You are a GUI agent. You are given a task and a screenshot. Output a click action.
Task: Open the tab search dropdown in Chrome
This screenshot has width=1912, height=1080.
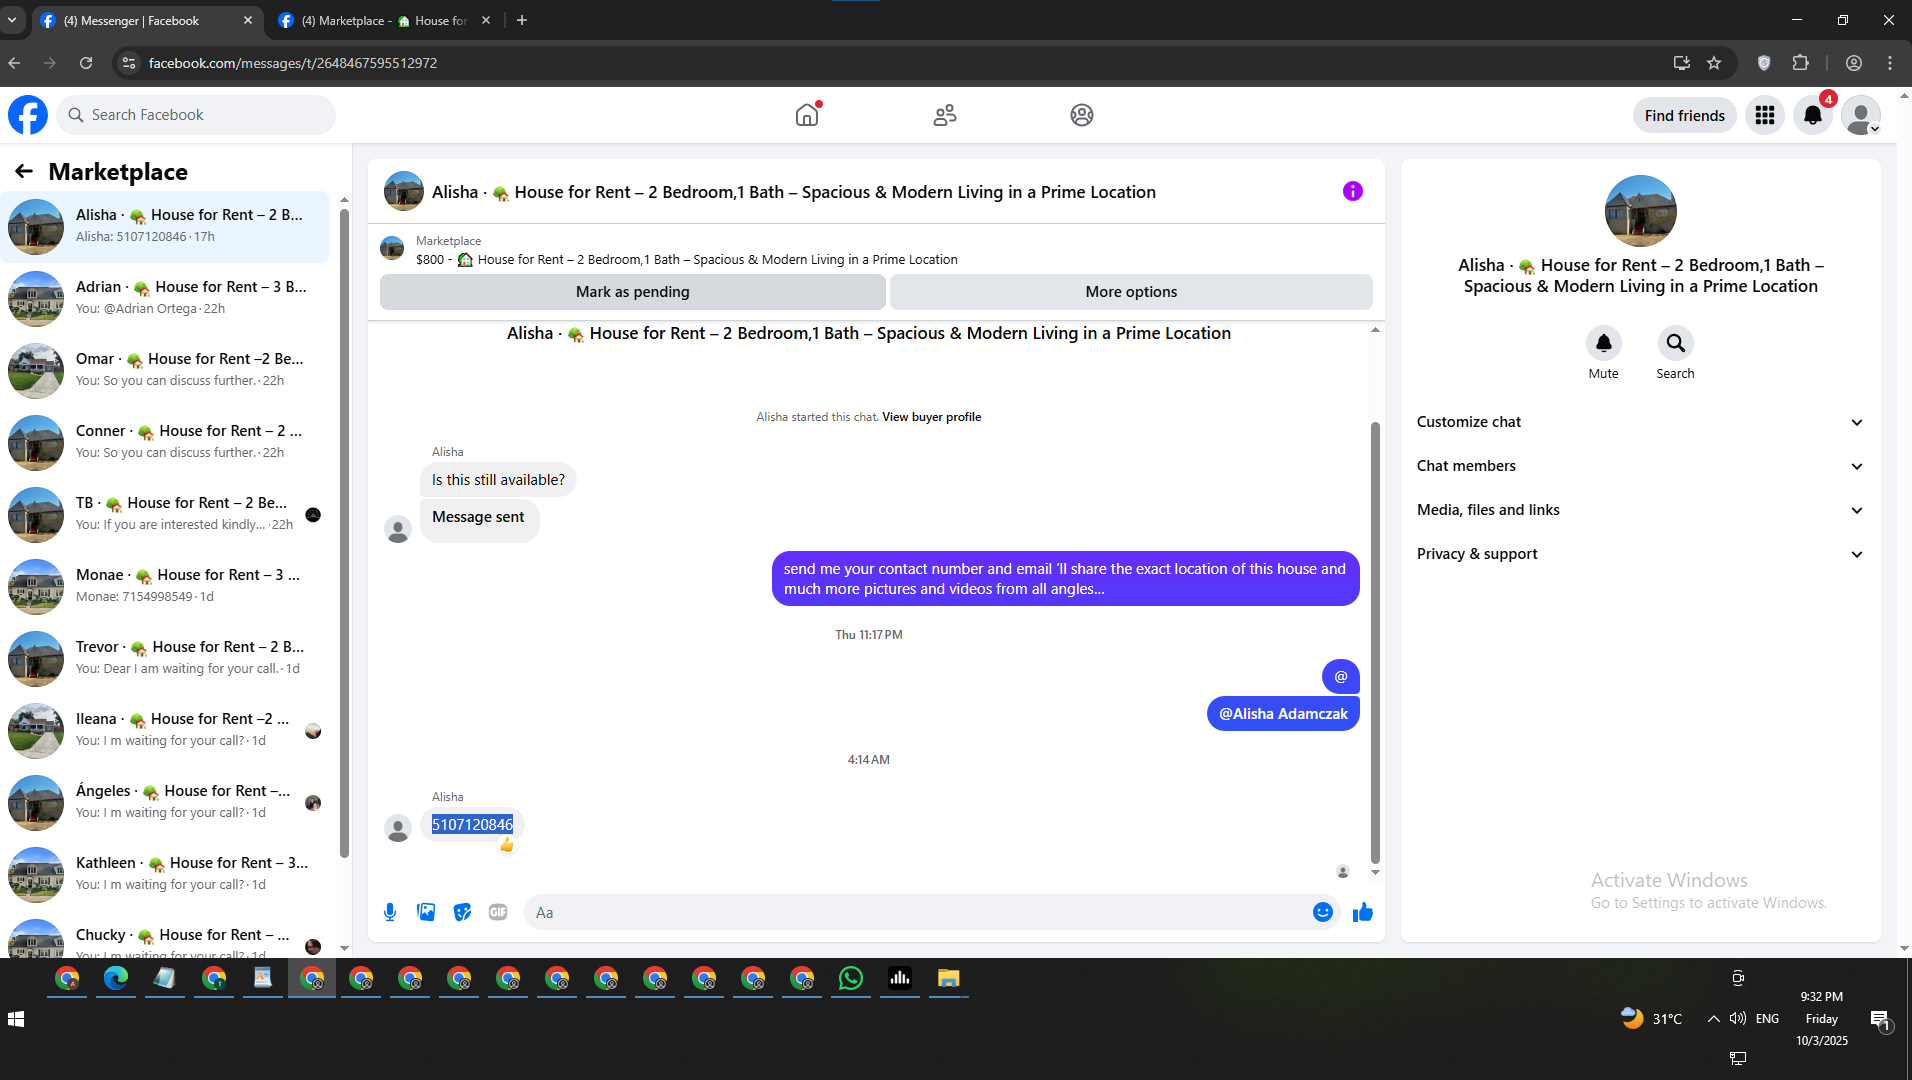(x=12, y=20)
